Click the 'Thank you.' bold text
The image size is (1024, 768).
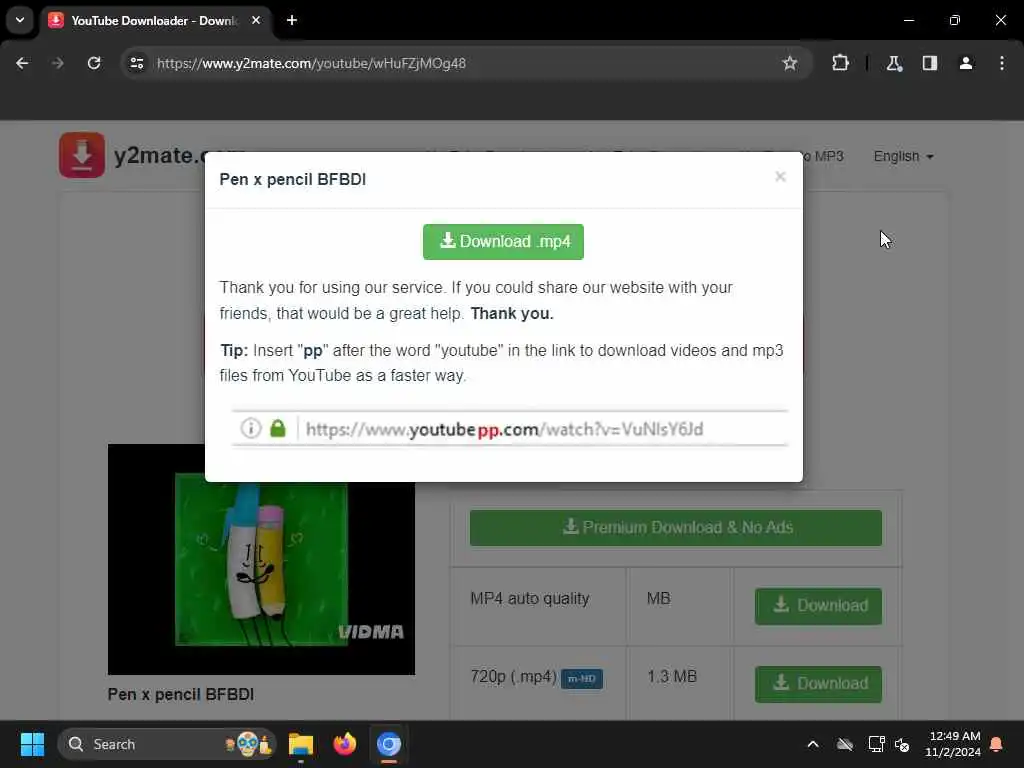[512, 313]
